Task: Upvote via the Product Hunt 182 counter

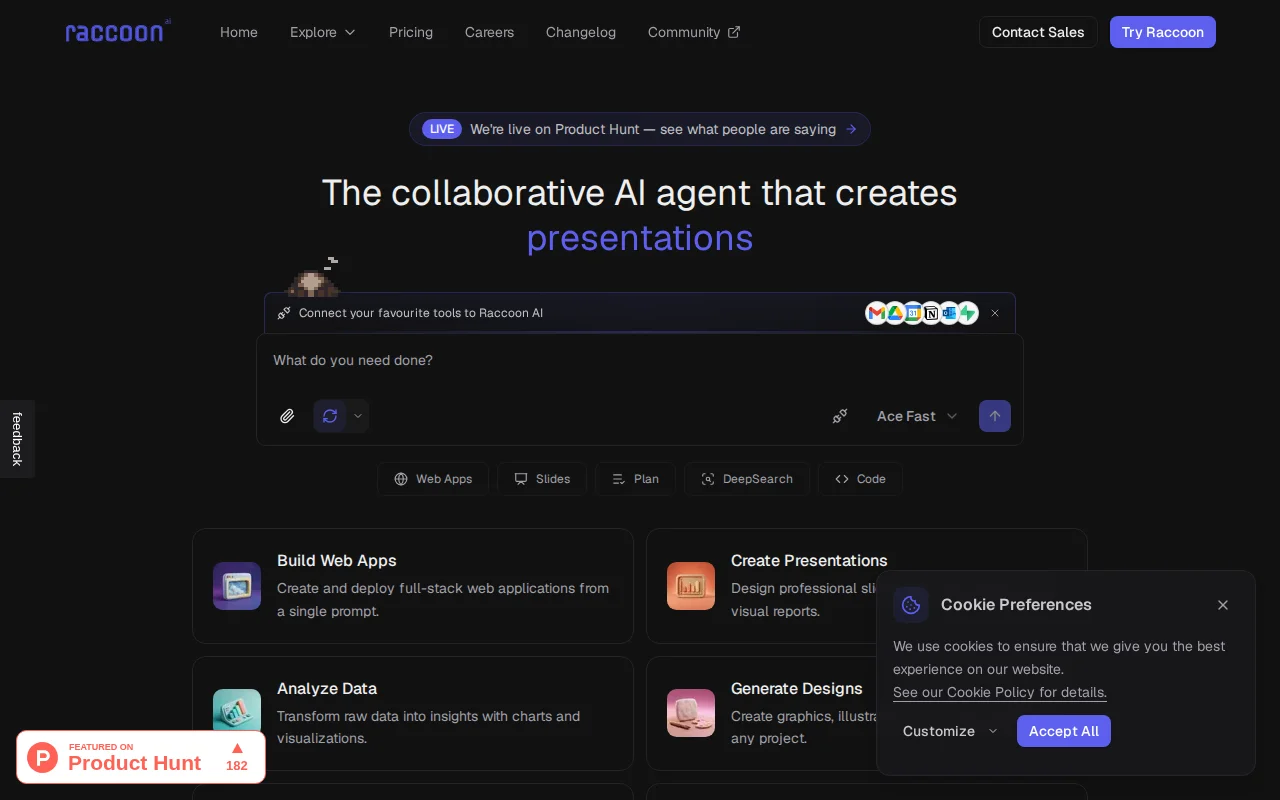Action: click(237, 757)
